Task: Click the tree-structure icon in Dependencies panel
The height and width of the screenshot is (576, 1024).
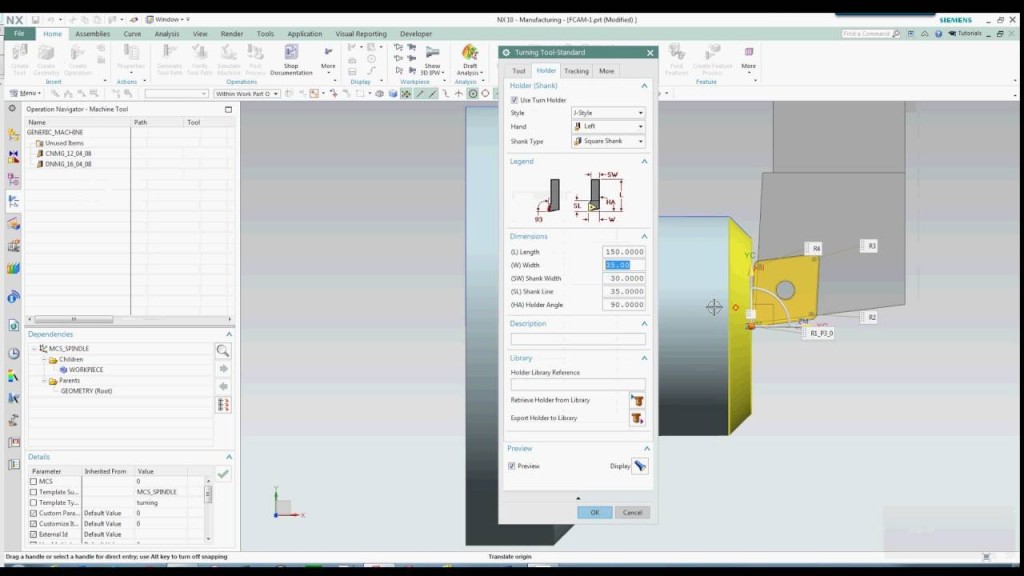Action: [x=223, y=405]
